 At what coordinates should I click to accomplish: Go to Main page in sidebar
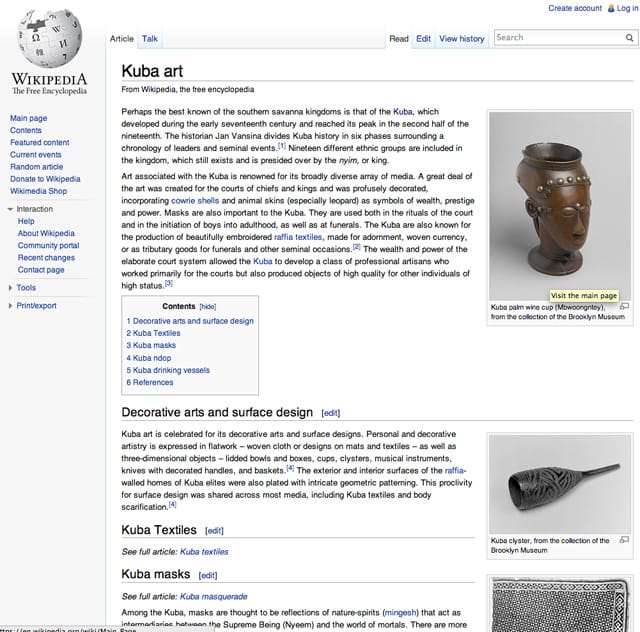coord(29,118)
